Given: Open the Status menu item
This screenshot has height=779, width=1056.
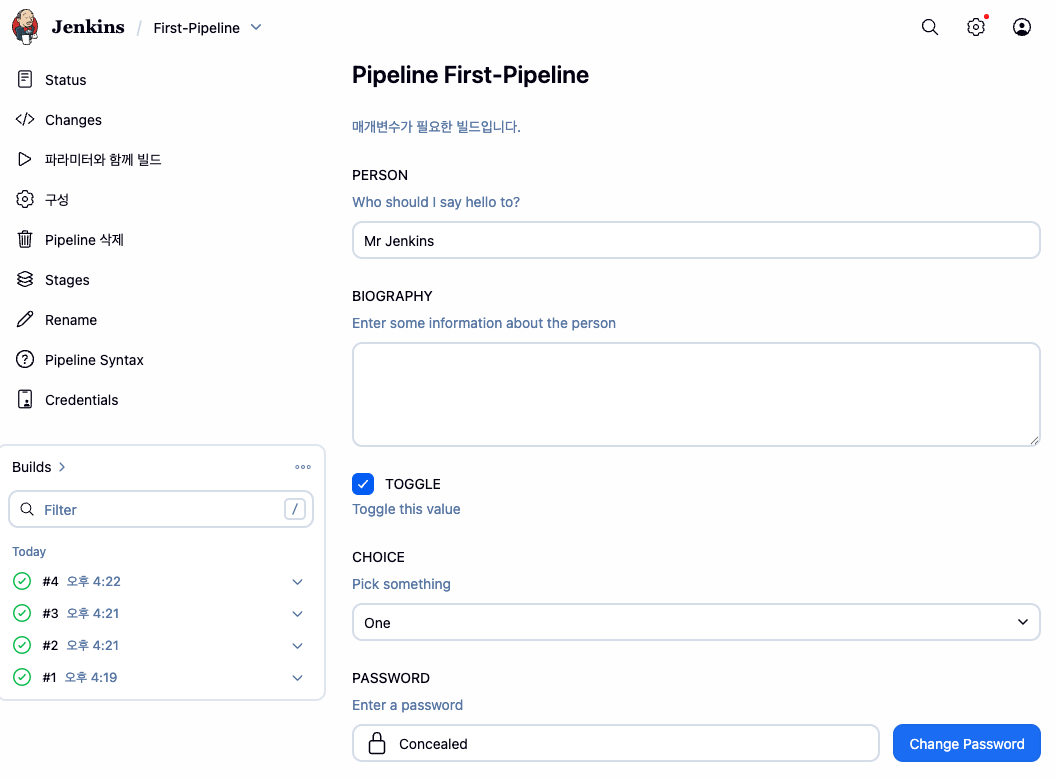Looking at the screenshot, I should tap(65, 80).
